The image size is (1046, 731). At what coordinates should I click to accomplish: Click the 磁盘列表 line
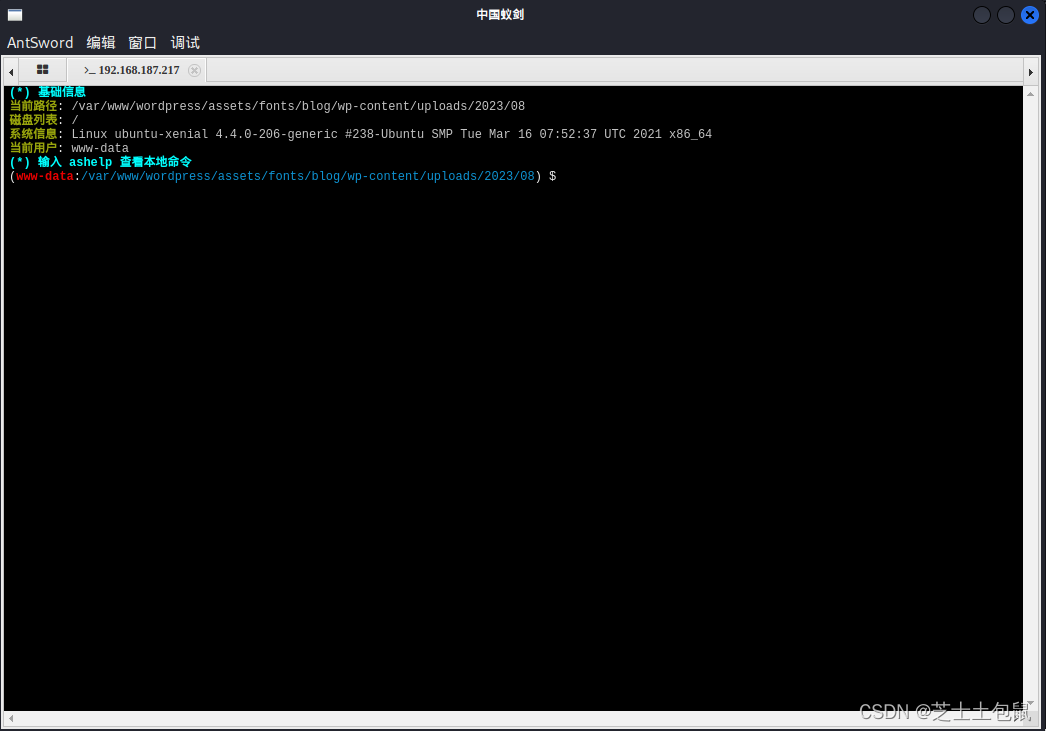(x=43, y=120)
